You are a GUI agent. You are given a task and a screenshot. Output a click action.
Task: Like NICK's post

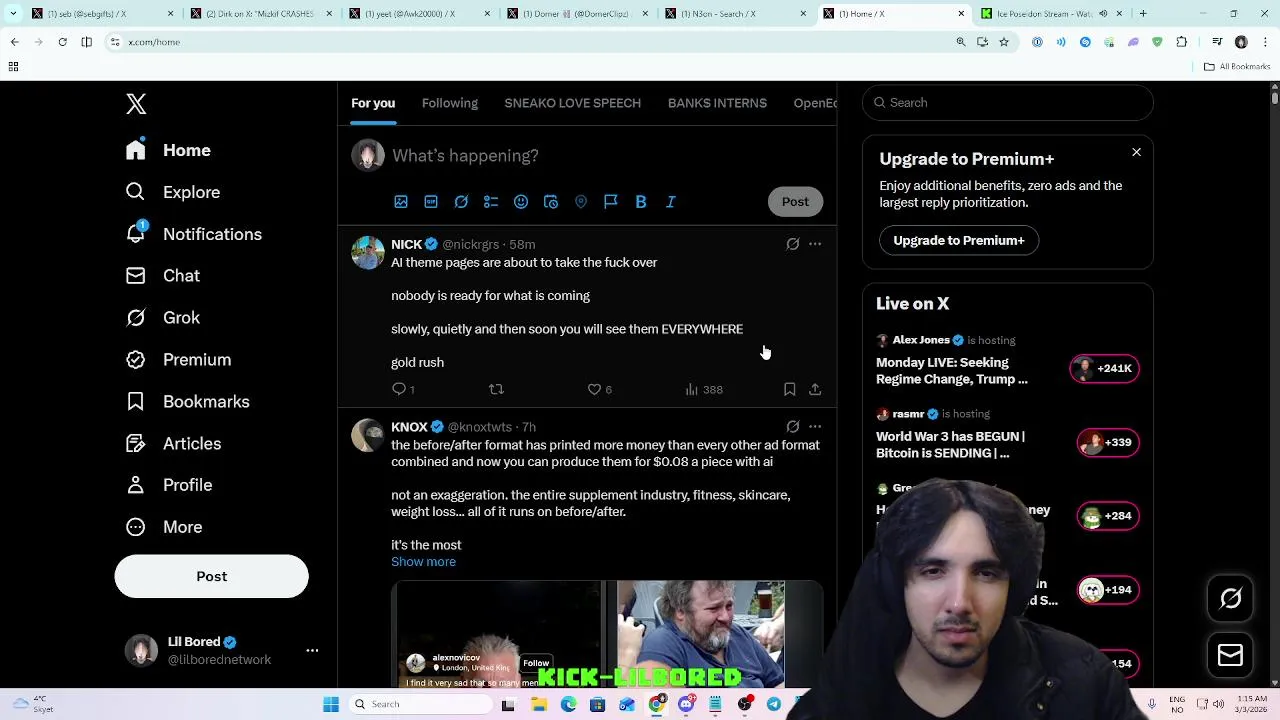pos(599,389)
